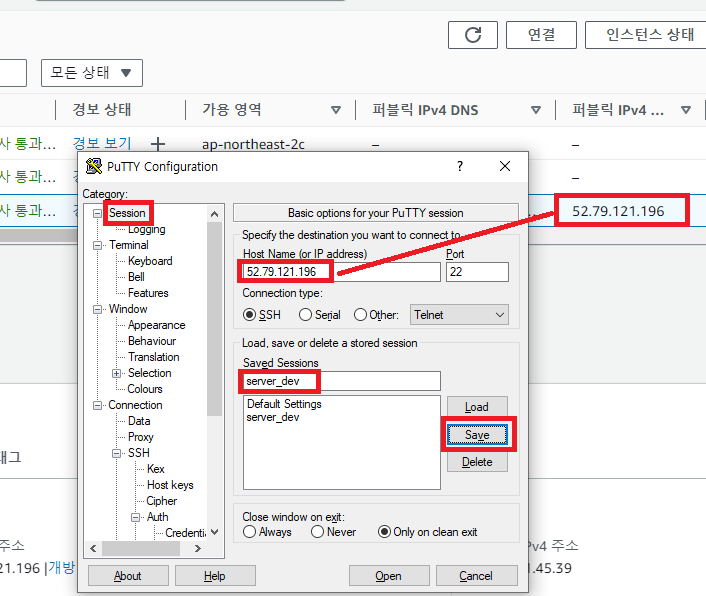Select Logging category in tree
Viewport: 706px width, 596px height.
point(147,229)
